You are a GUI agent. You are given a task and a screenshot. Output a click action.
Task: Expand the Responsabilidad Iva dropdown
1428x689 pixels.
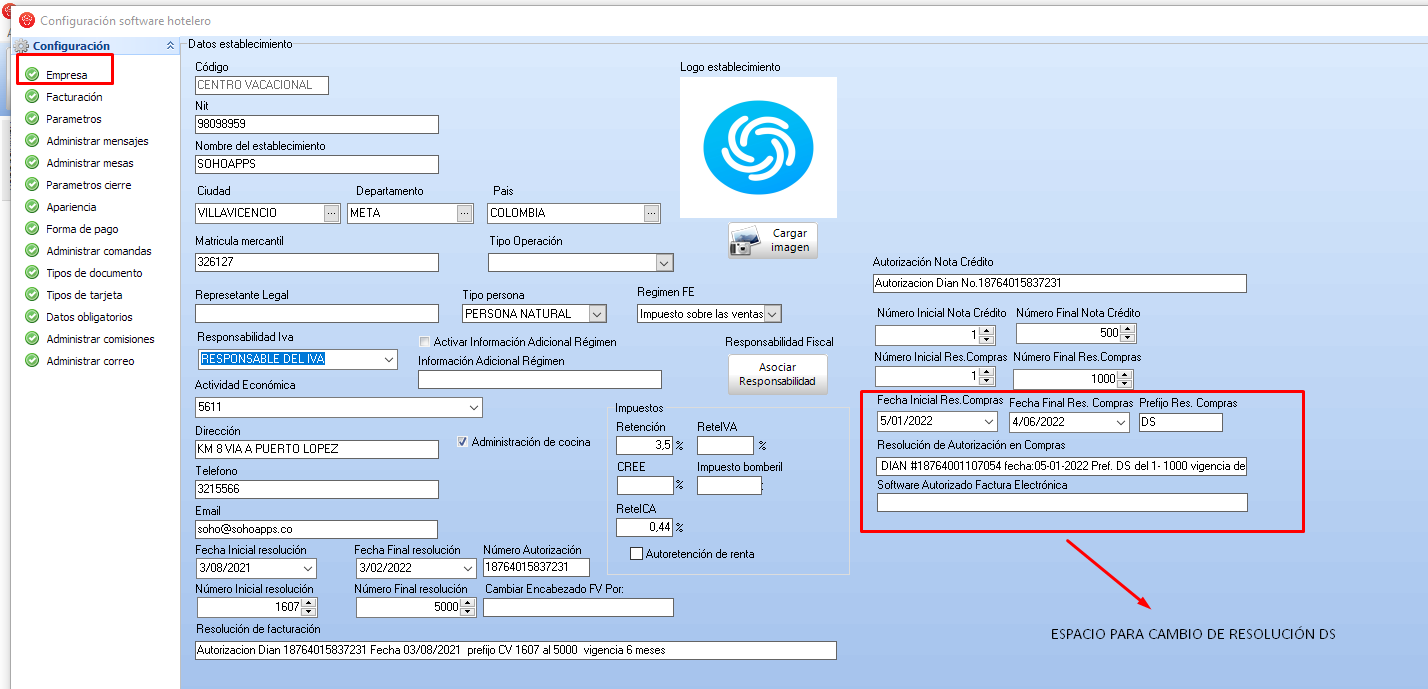[389, 359]
